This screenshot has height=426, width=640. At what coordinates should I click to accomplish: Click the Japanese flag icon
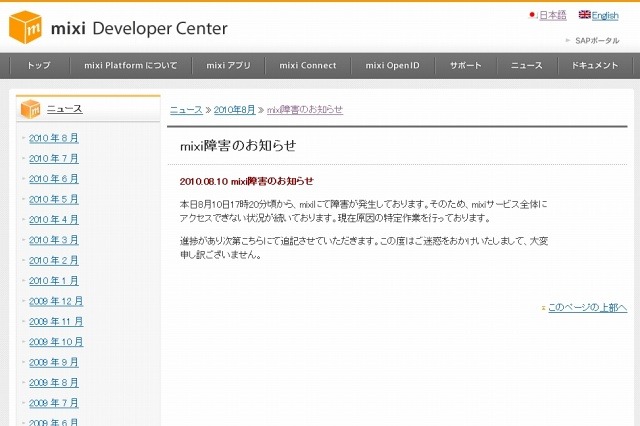click(x=532, y=15)
